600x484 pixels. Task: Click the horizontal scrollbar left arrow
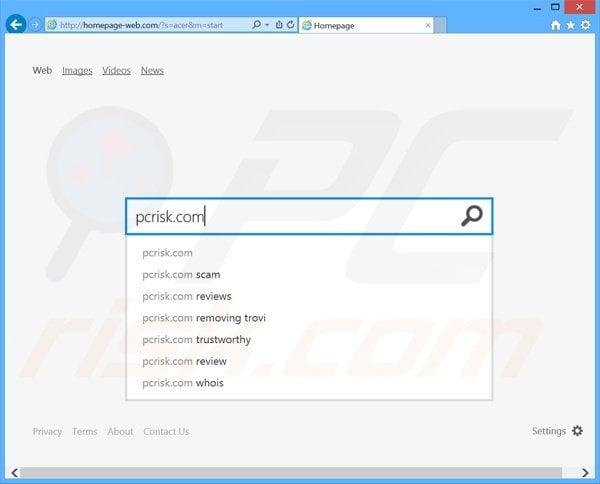[14, 473]
